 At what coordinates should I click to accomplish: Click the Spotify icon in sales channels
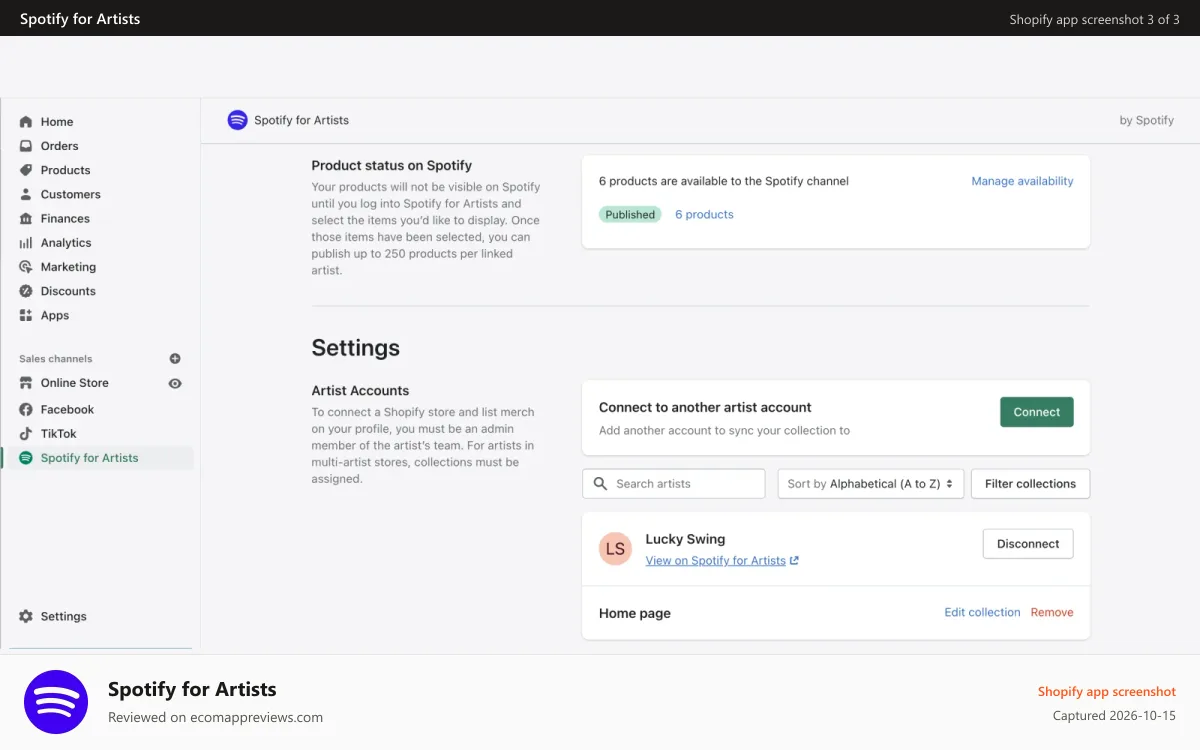26,458
